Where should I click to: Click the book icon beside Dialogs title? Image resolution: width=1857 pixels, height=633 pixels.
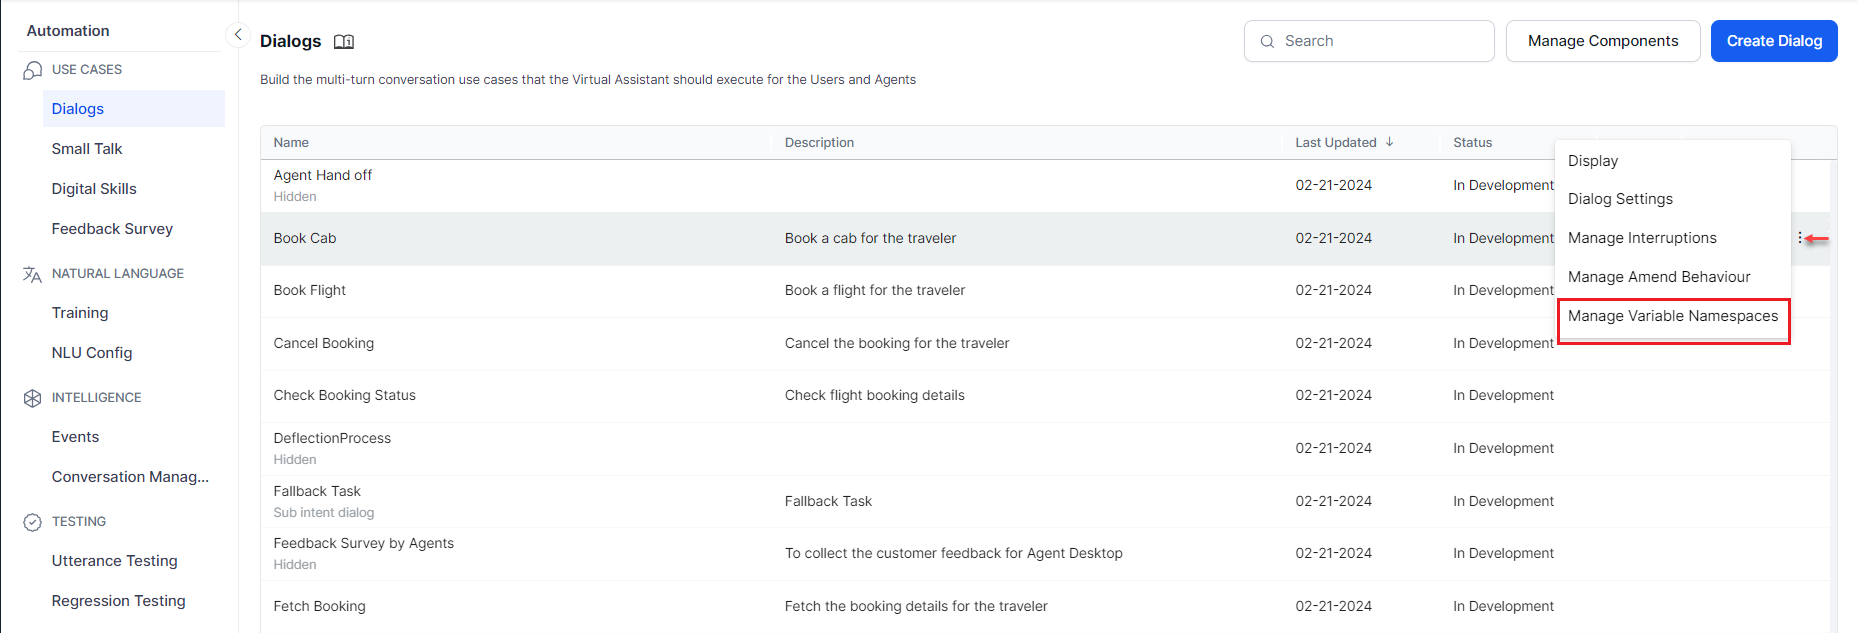click(x=344, y=42)
